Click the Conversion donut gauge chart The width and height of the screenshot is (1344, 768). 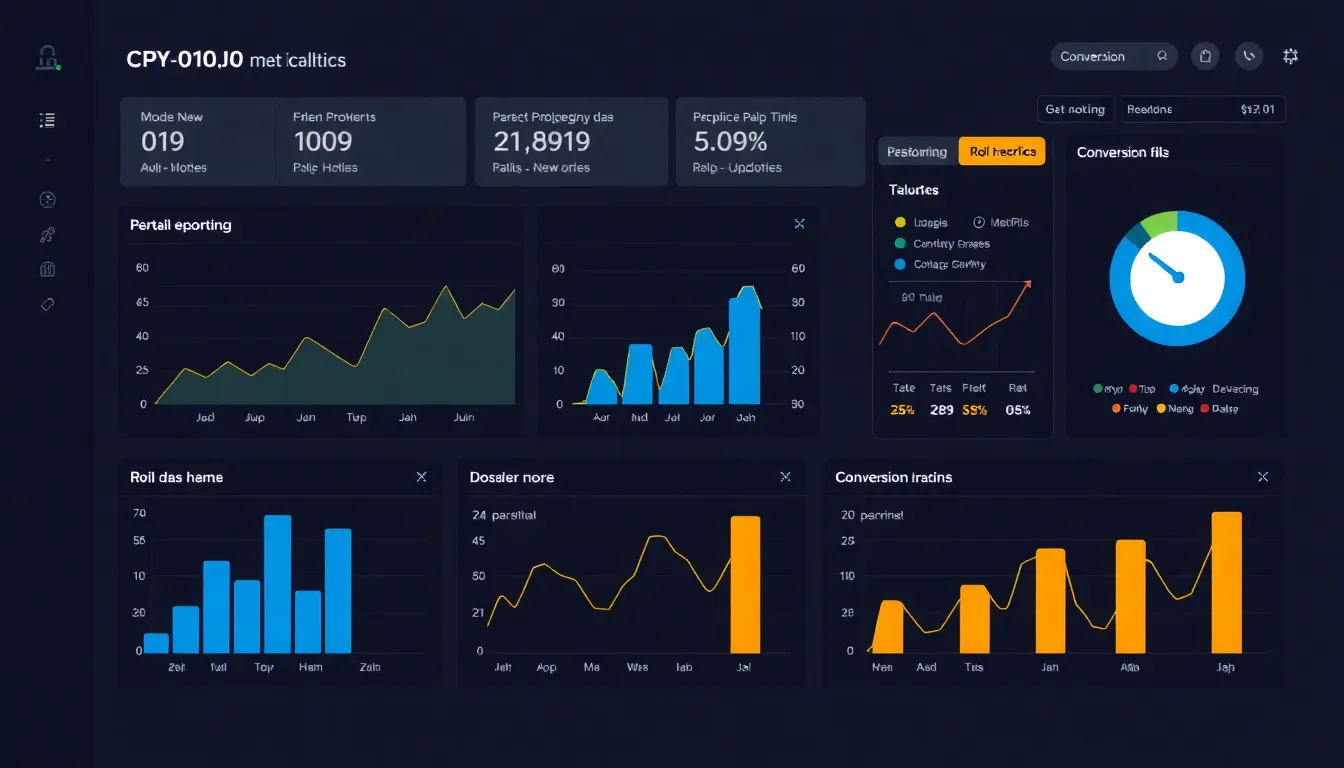coord(1177,277)
